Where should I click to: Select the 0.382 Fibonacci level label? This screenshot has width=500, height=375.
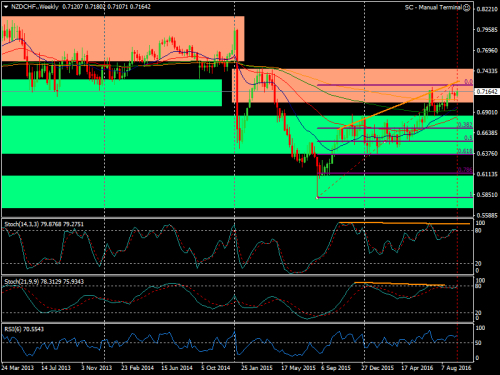pyautogui.click(x=465, y=125)
